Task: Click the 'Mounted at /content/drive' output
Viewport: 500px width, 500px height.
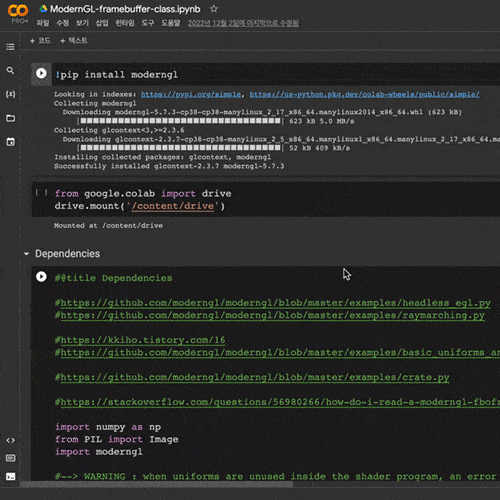Action: click(x=108, y=226)
